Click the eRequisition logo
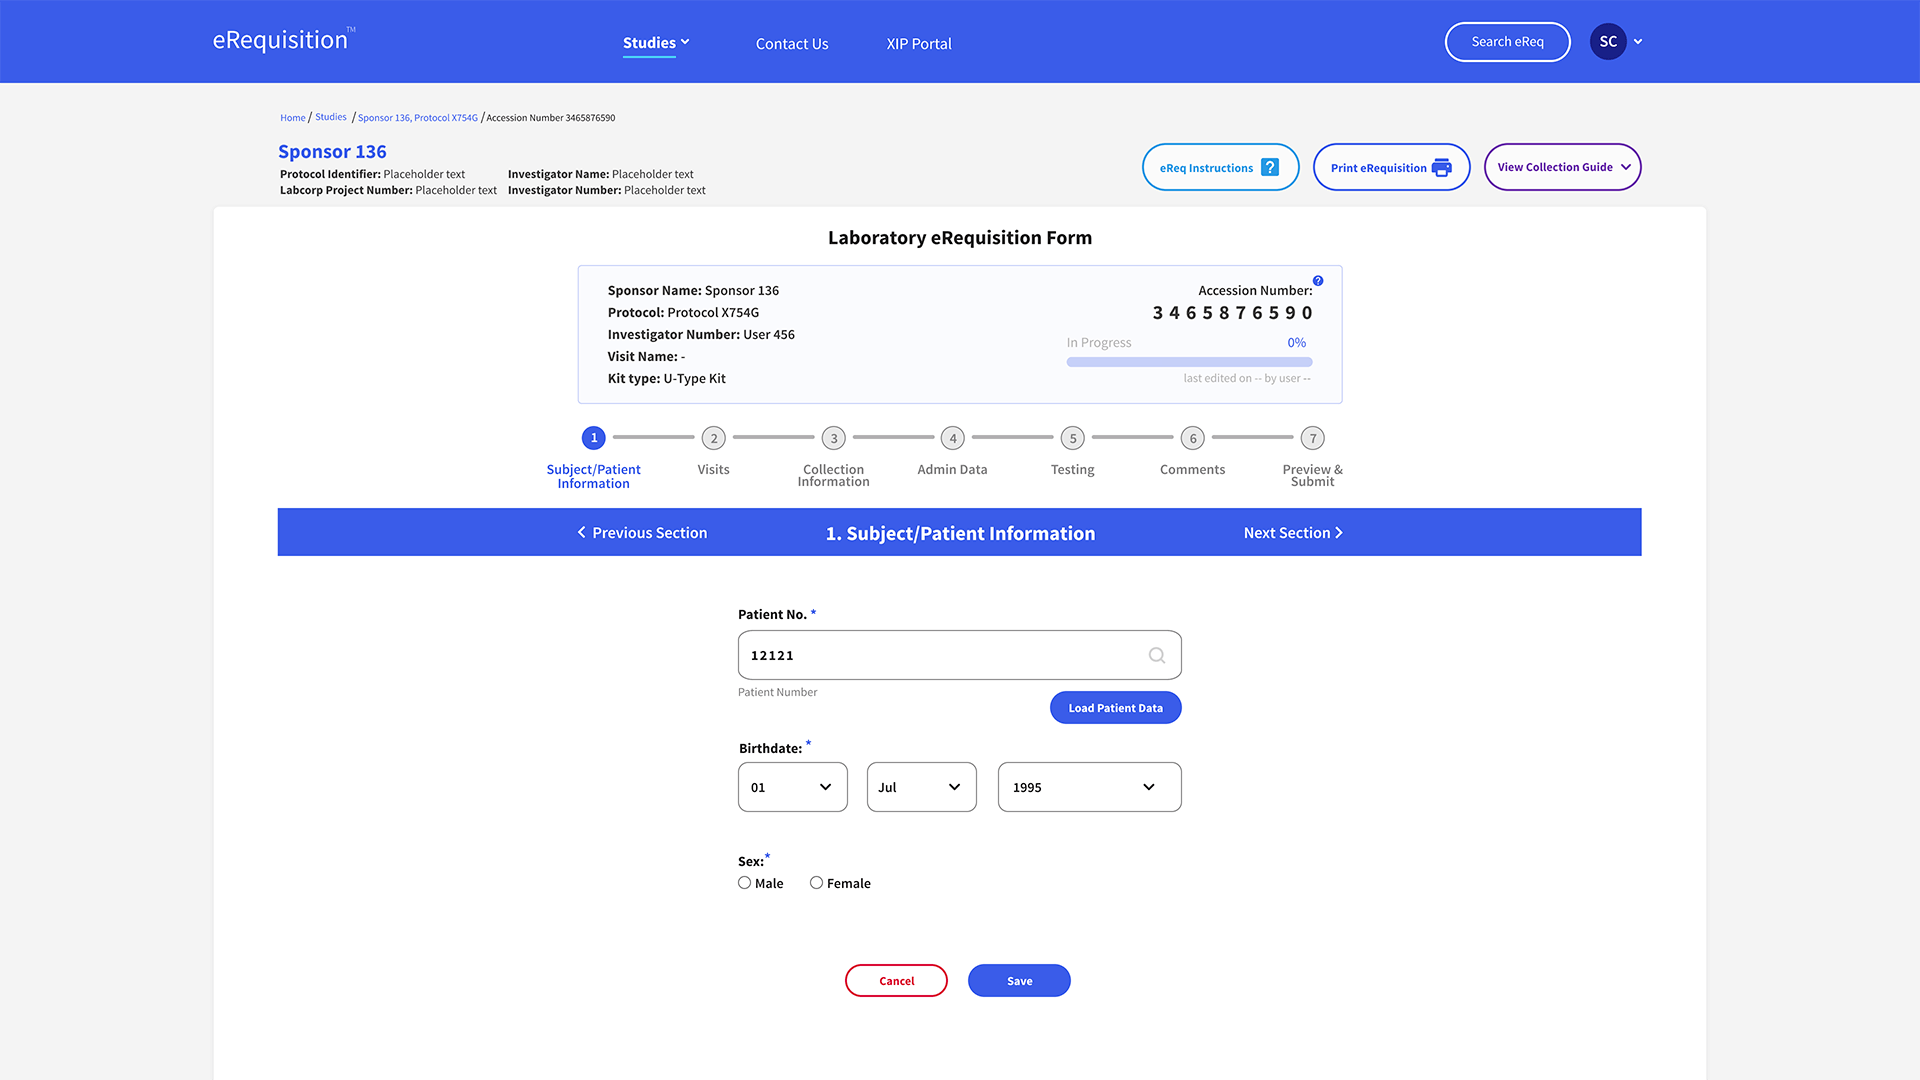Image resolution: width=1920 pixels, height=1080 pixels. coord(283,40)
